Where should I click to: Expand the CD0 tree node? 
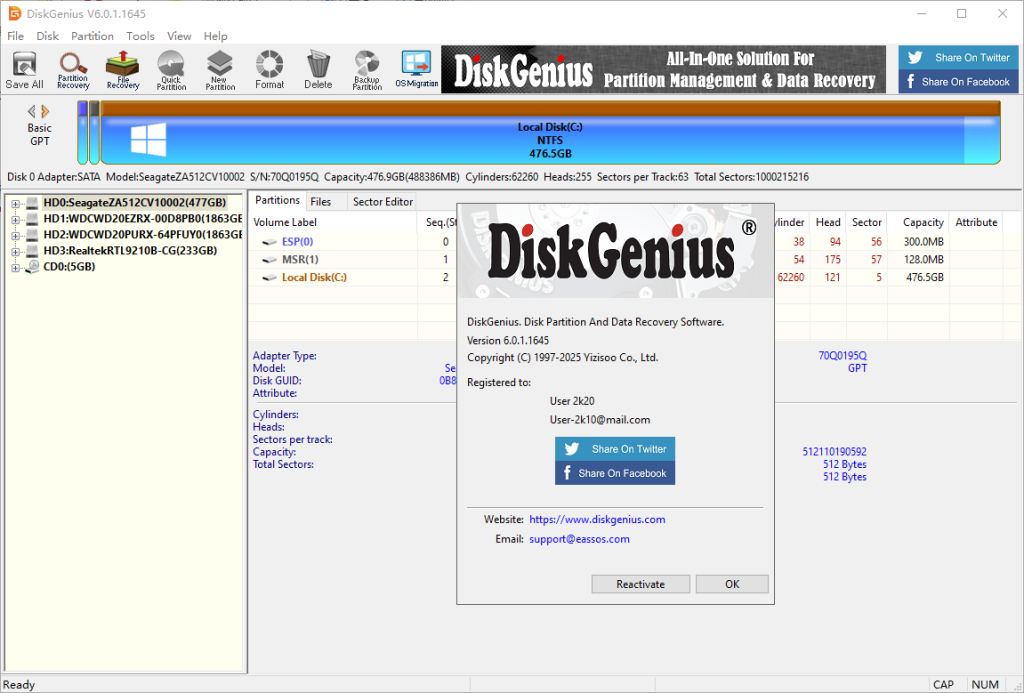(x=15, y=267)
